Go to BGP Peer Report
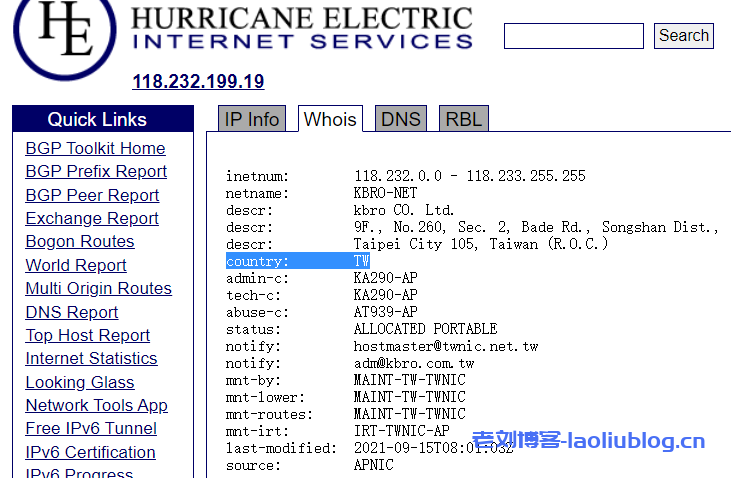The image size is (731, 478). (x=92, y=195)
